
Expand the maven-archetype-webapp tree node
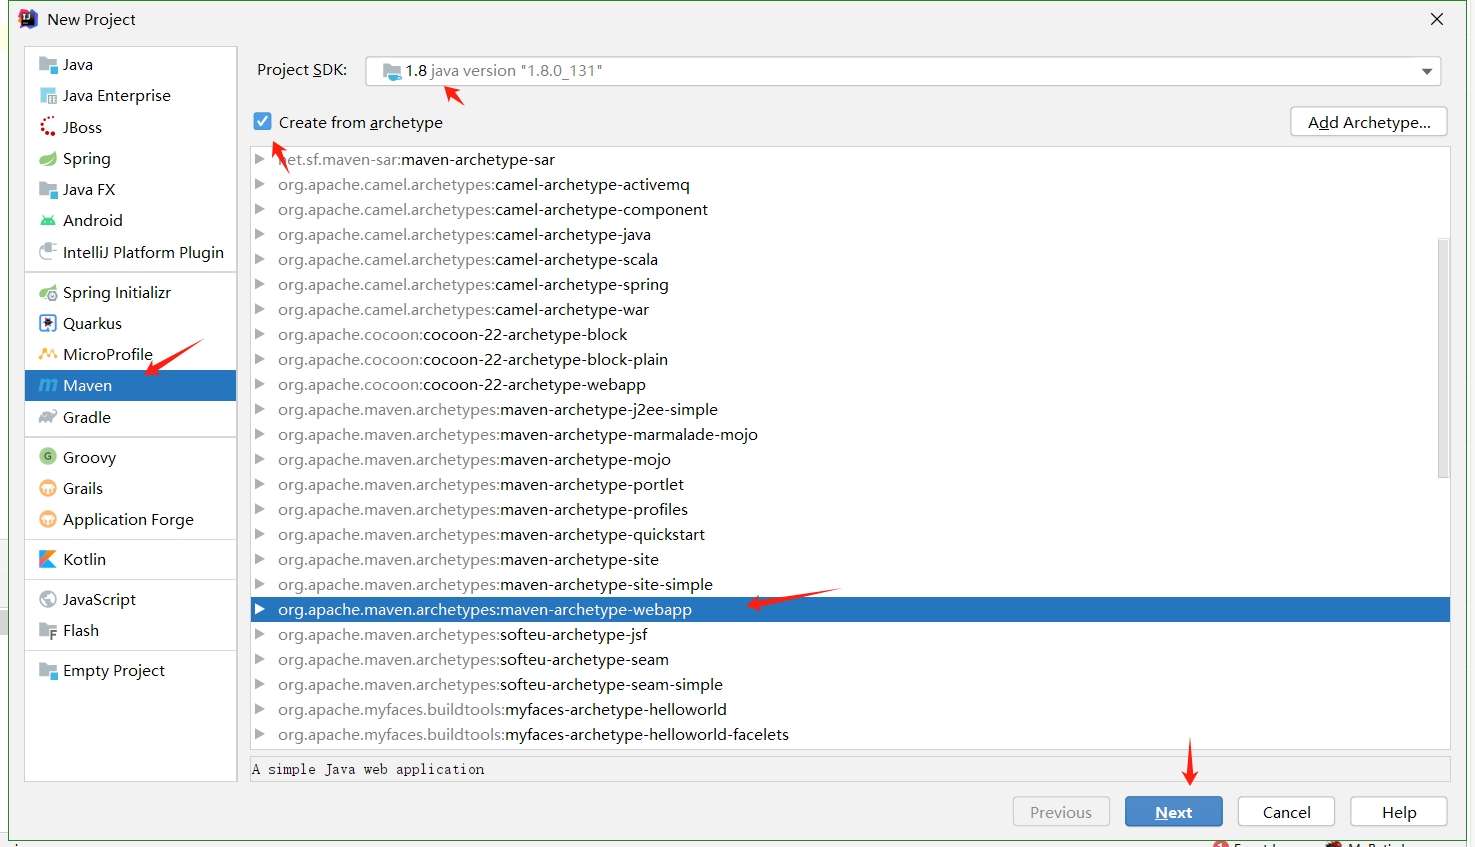pyautogui.click(x=260, y=609)
